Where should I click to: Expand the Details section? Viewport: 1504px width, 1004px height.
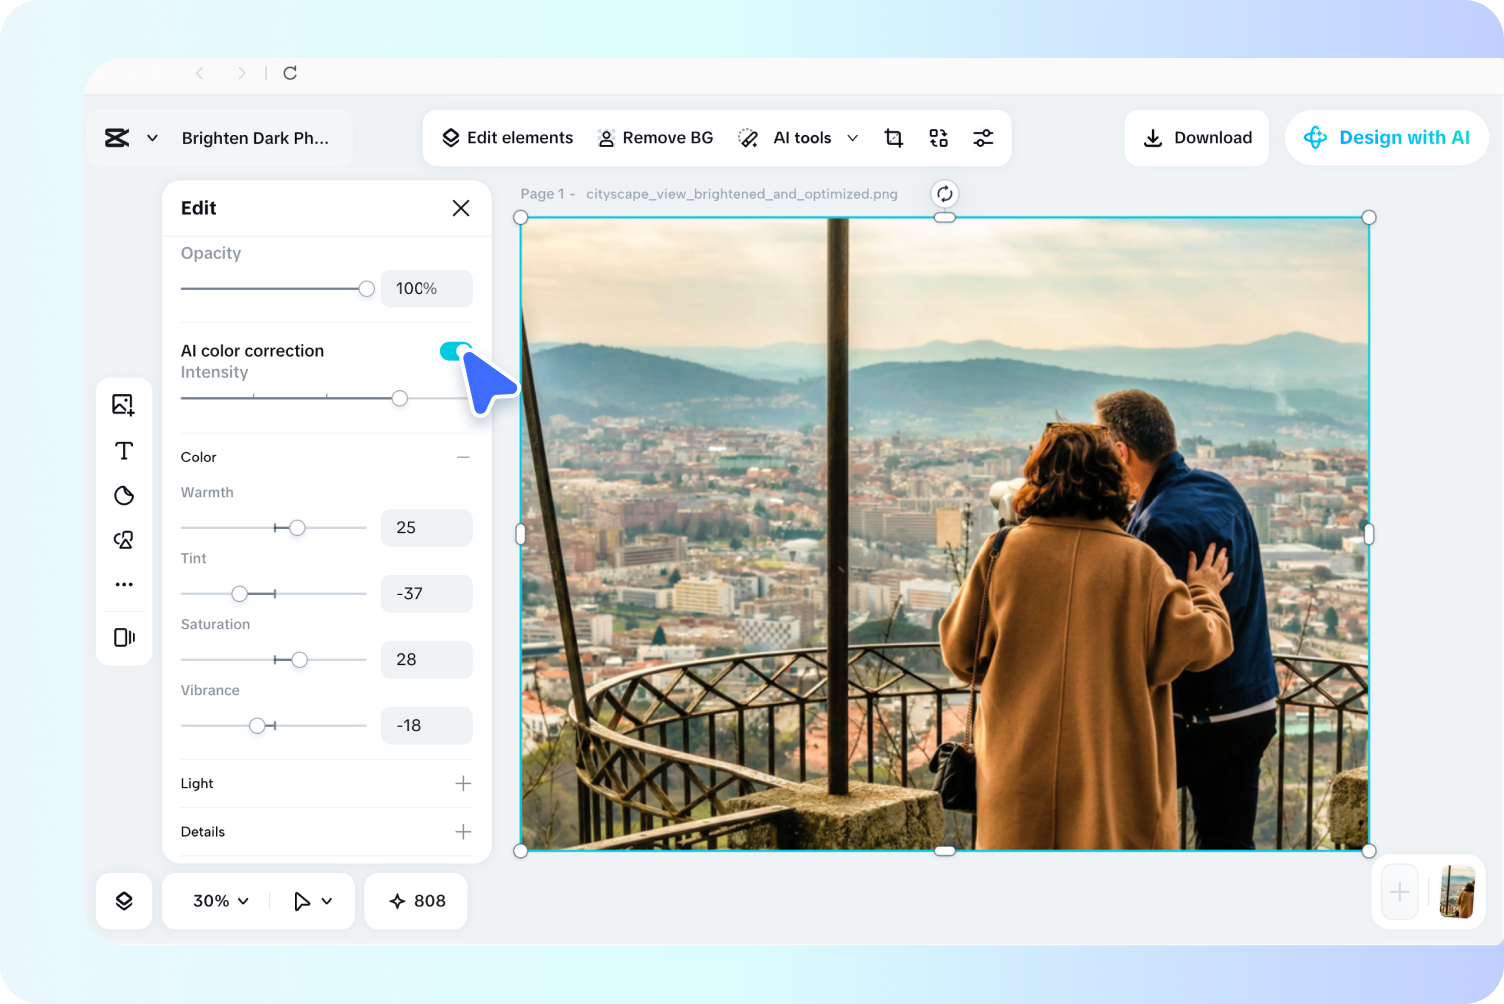coord(462,831)
